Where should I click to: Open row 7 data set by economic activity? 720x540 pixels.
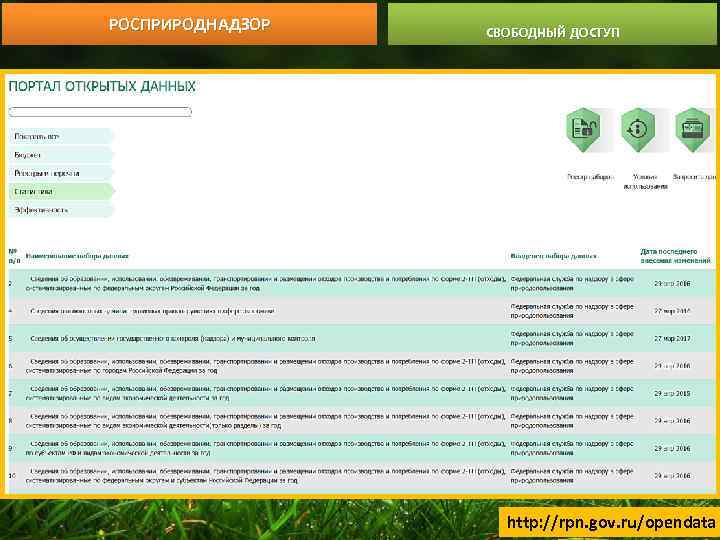(x=266, y=394)
